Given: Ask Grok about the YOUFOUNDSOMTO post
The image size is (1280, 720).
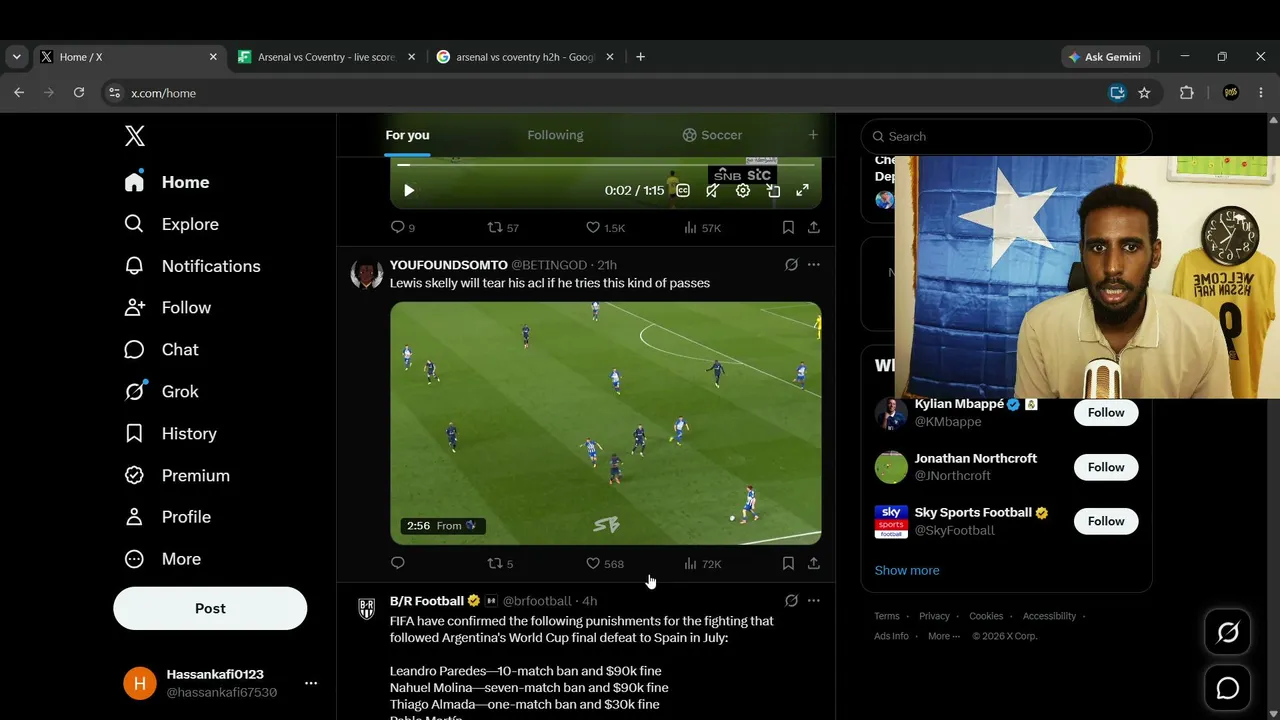Looking at the screenshot, I should [x=791, y=265].
